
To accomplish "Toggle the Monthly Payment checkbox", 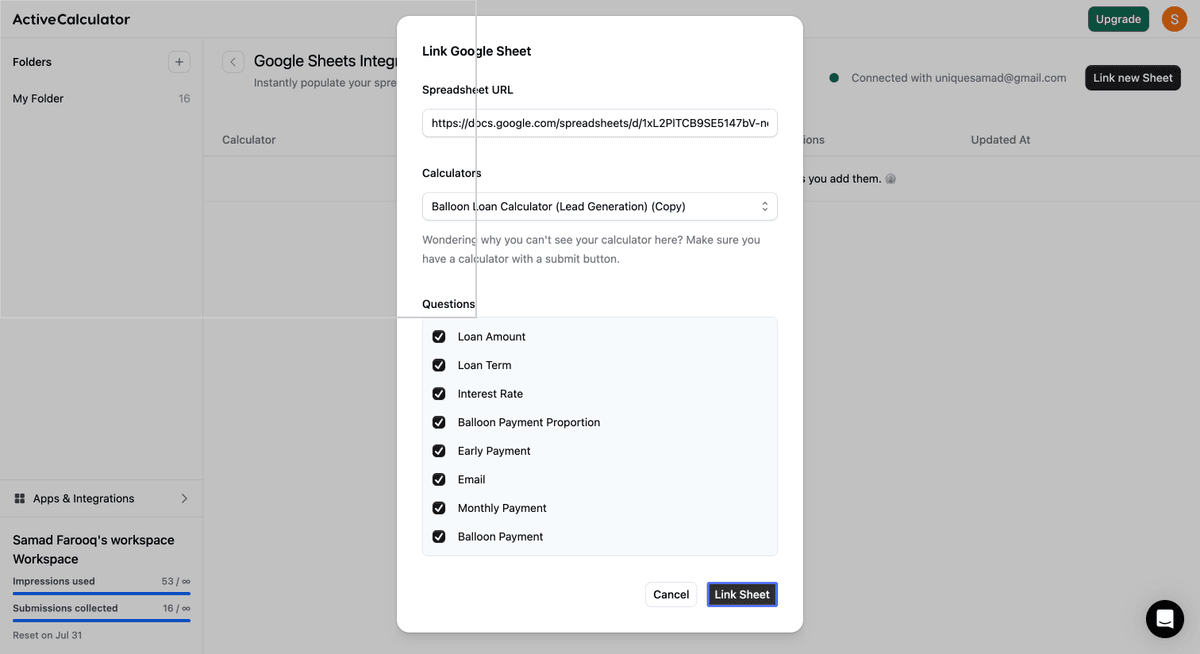I will click(x=438, y=508).
